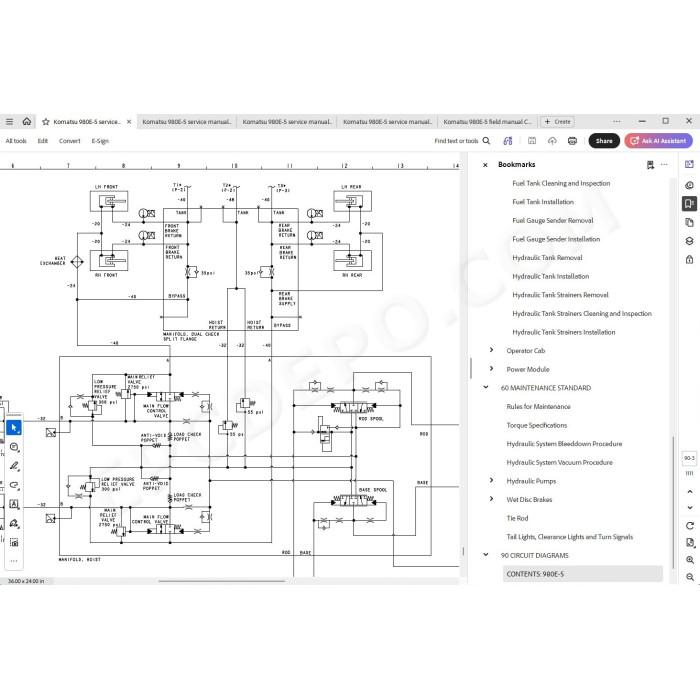
Task: Click the Find text or tools search field
Action: (x=462, y=141)
